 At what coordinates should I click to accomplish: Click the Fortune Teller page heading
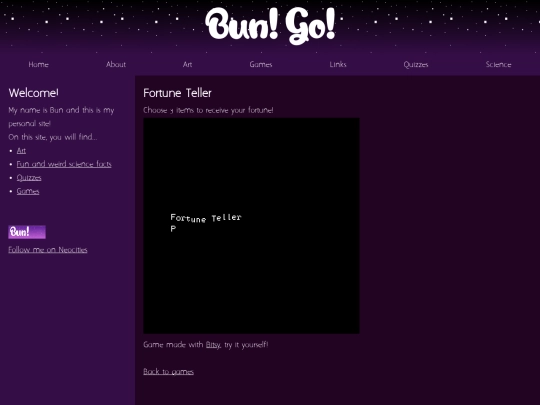(x=177, y=93)
